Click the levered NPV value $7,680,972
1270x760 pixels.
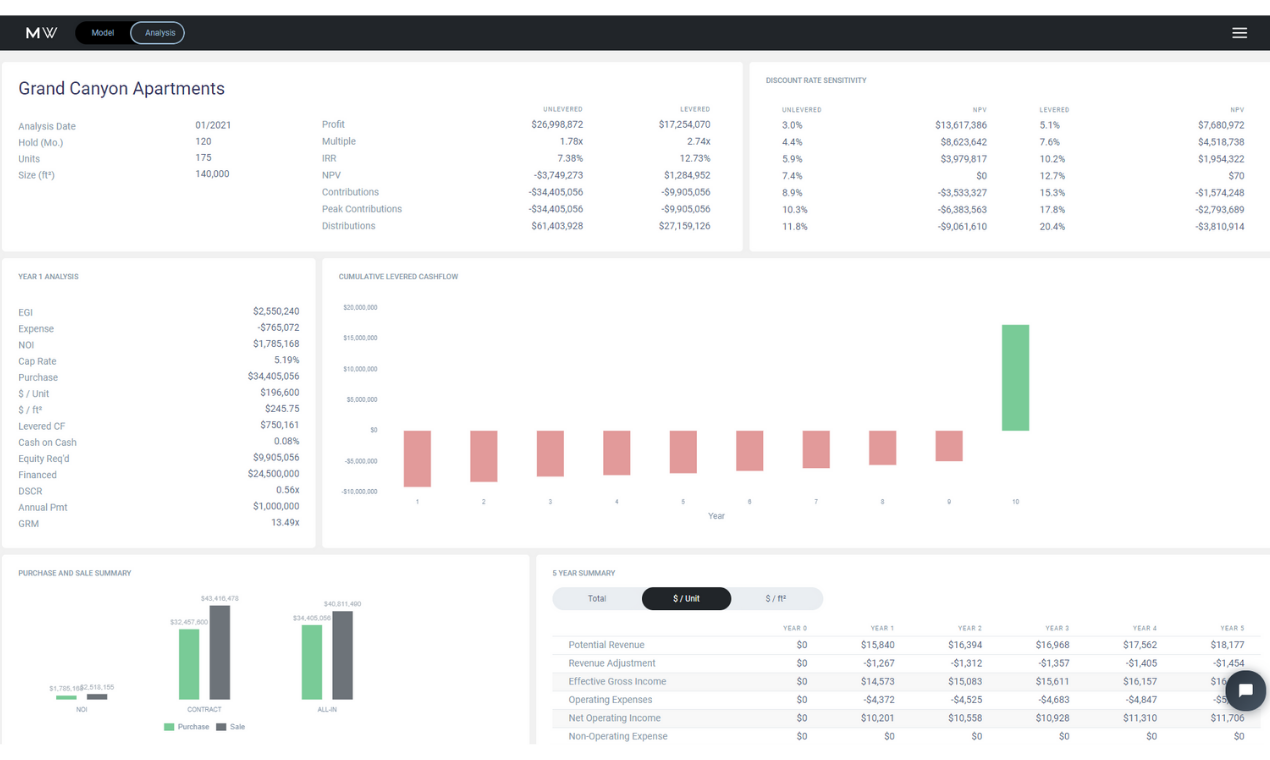point(1221,125)
